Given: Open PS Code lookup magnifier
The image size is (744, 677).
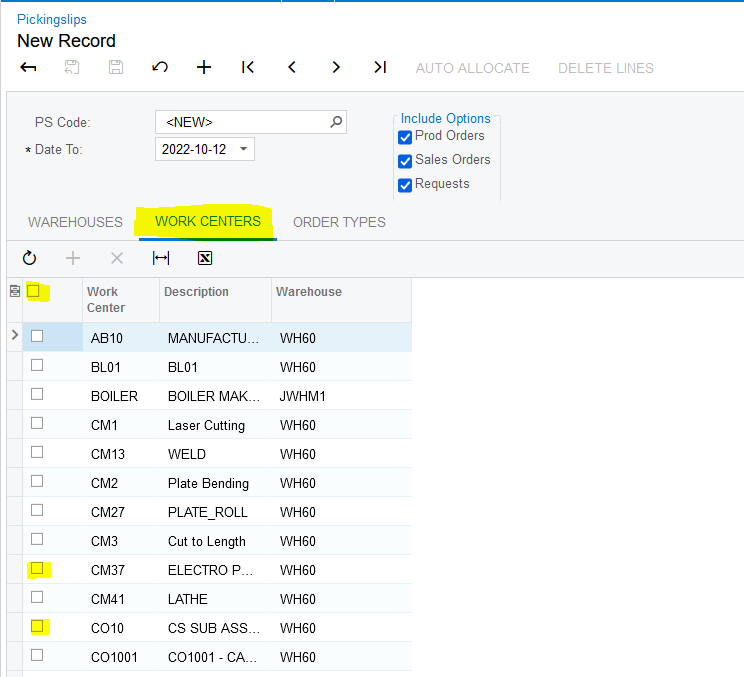Looking at the screenshot, I should click(x=336, y=122).
